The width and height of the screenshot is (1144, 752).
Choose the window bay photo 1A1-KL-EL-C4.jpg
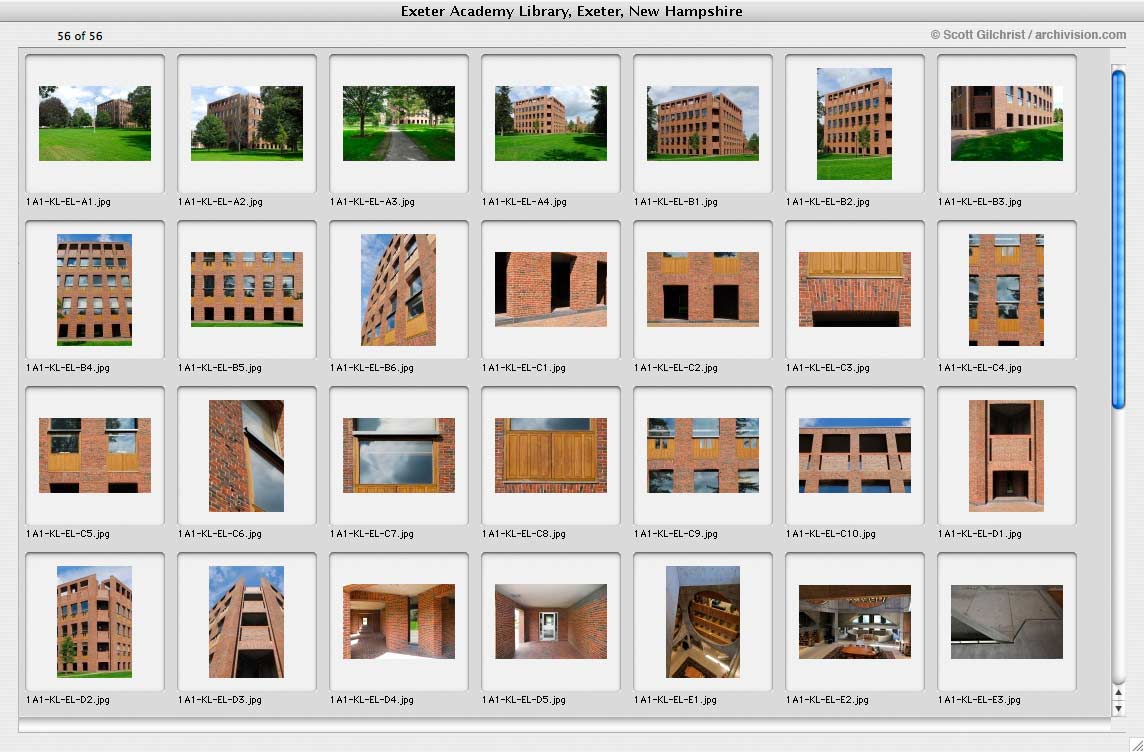(1007, 290)
